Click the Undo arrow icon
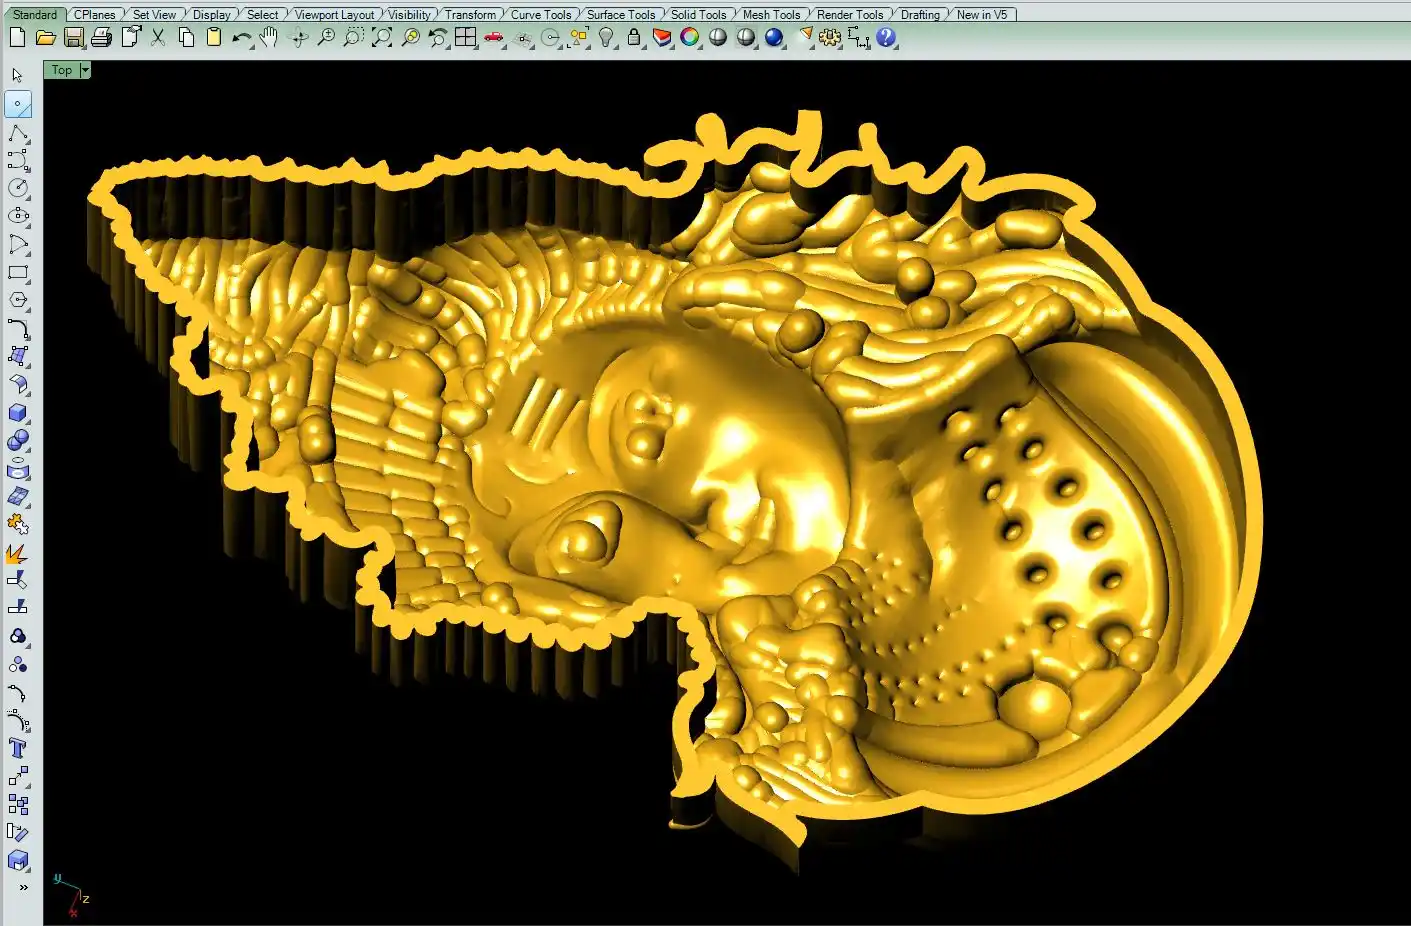Viewport: 1411px width, 926px height. (241, 38)
